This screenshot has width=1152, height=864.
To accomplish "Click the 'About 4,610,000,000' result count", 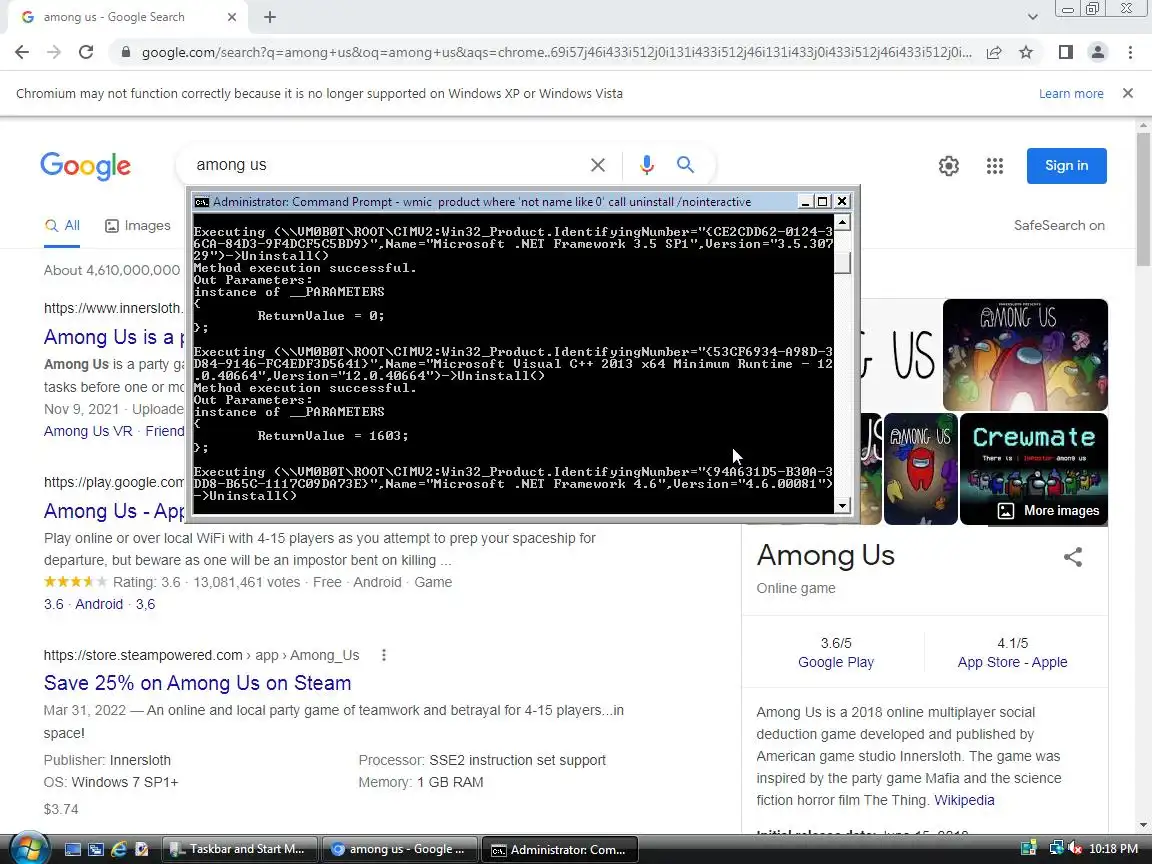I will (112, 270).
